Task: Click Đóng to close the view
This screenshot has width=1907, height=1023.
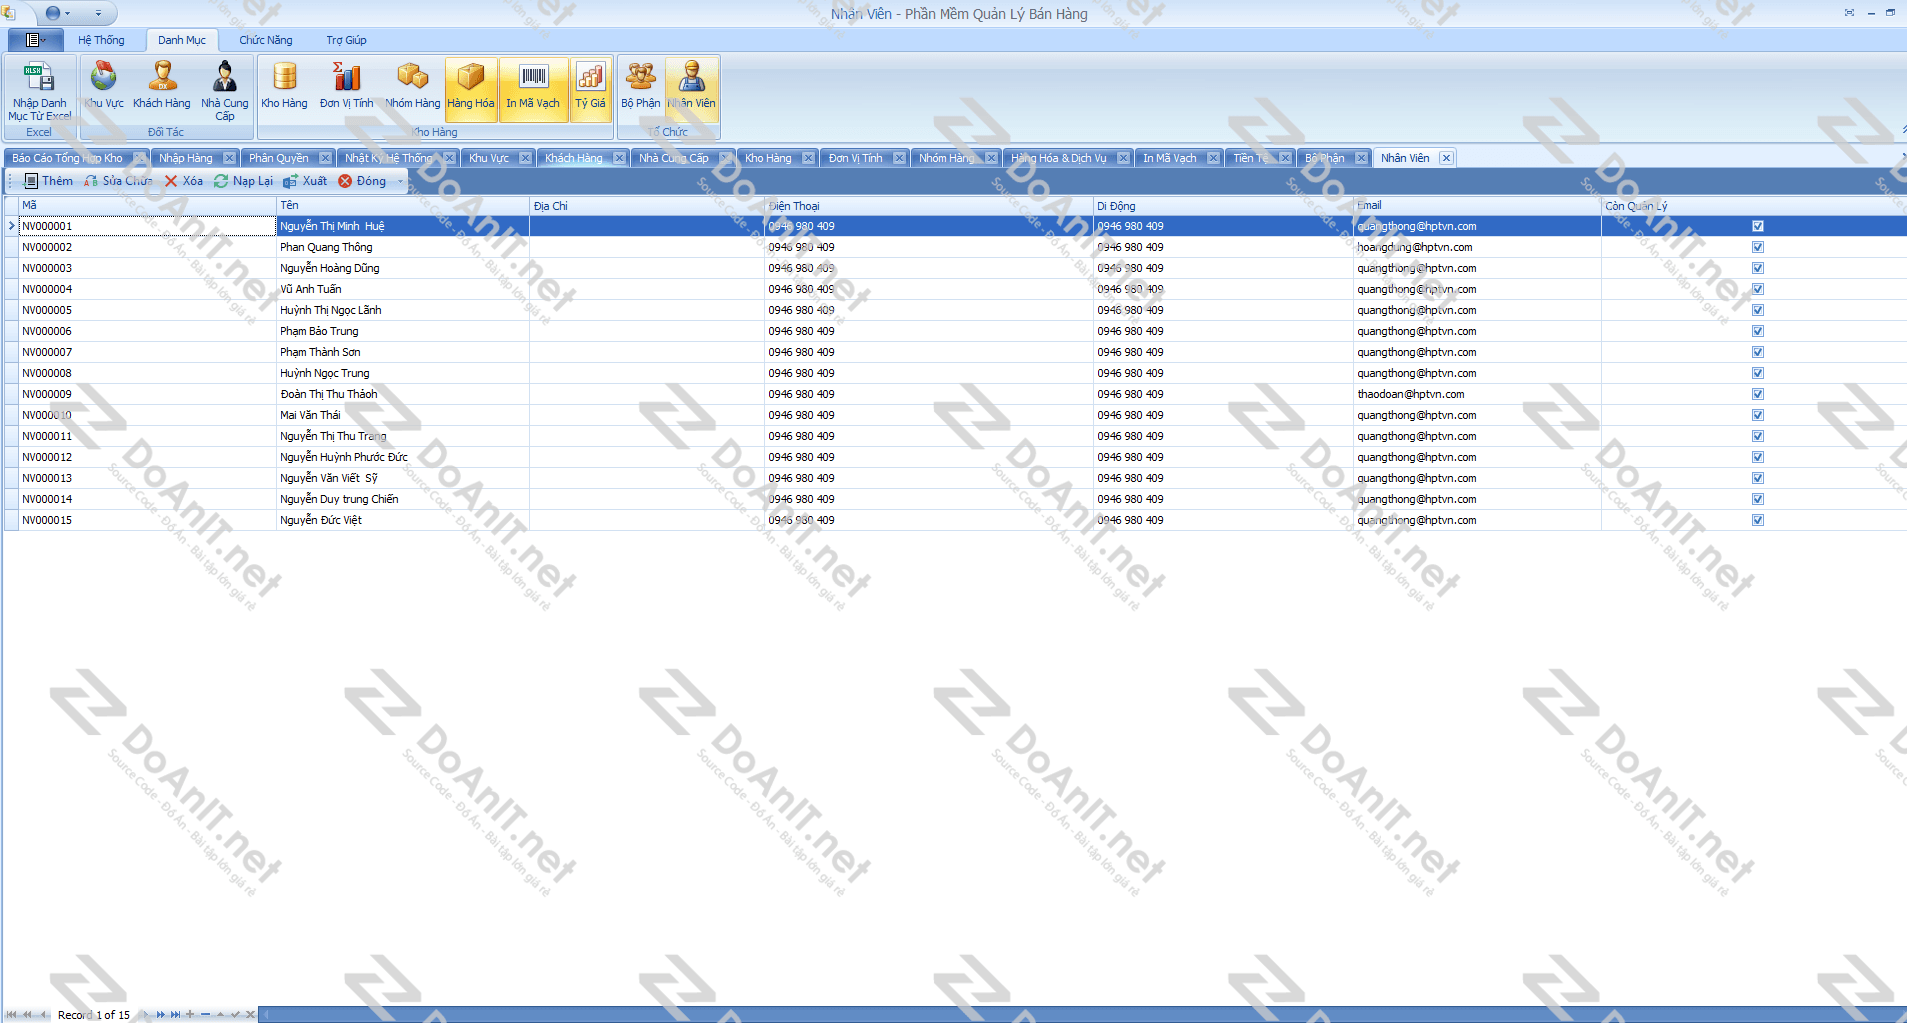Action: [x=362, y=181]
